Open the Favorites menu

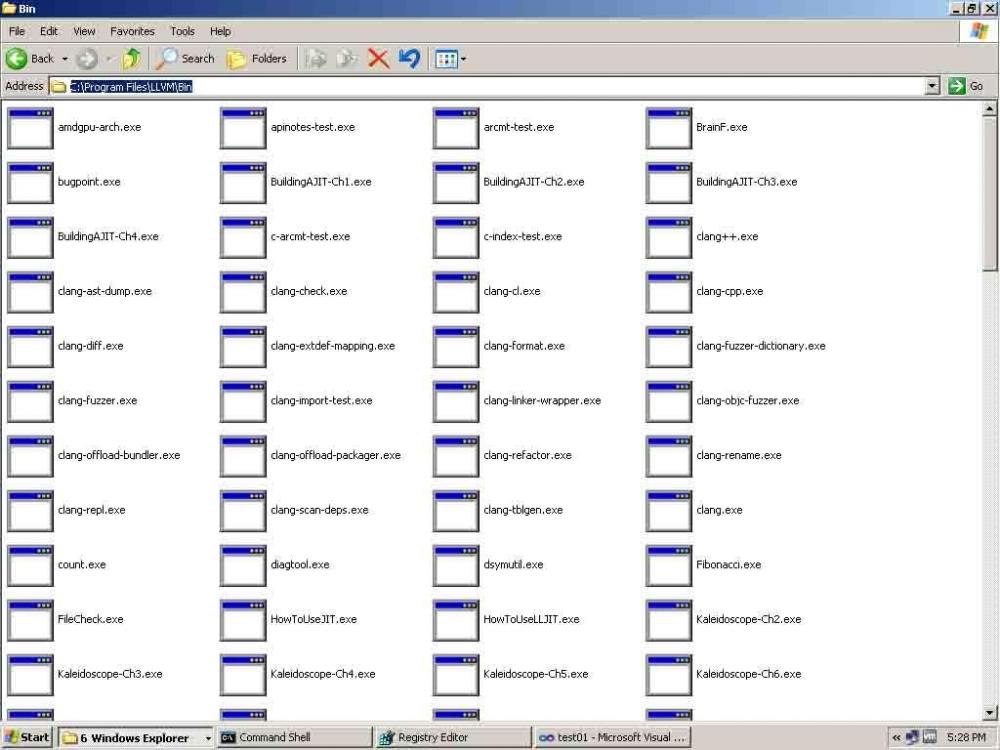132,31
